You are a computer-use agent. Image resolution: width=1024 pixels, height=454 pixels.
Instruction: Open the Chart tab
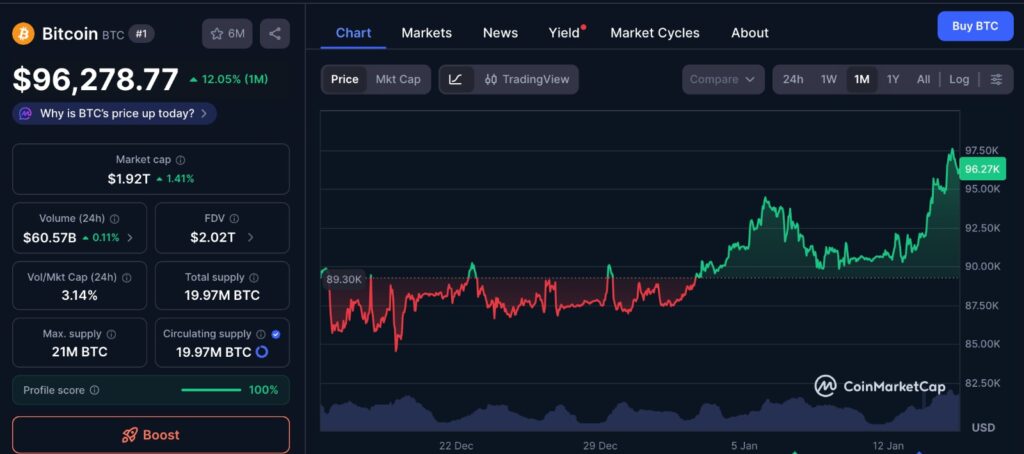353,33
